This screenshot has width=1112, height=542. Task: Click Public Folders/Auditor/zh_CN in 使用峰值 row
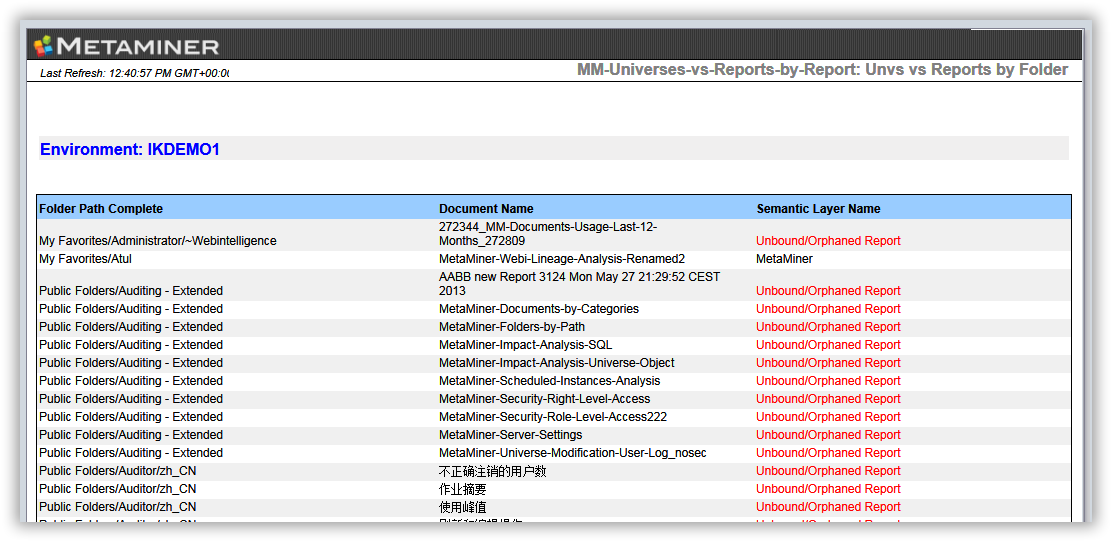pos(118,507)
